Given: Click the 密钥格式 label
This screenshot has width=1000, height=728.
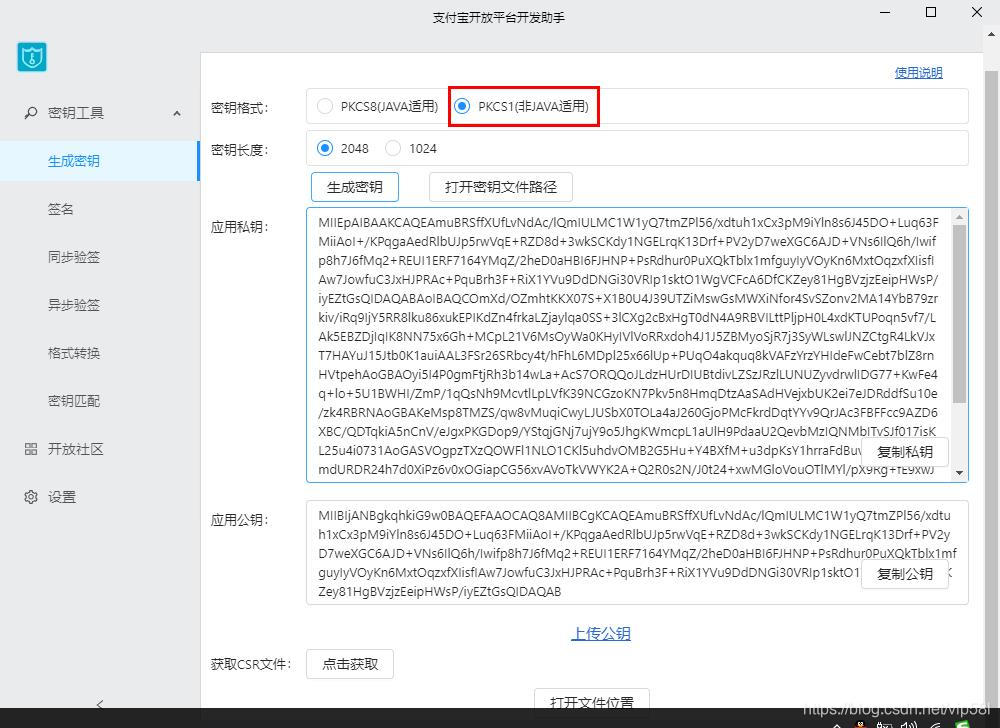Looking at the screenshot, I should pyautogui.click(x=240, y=108).
